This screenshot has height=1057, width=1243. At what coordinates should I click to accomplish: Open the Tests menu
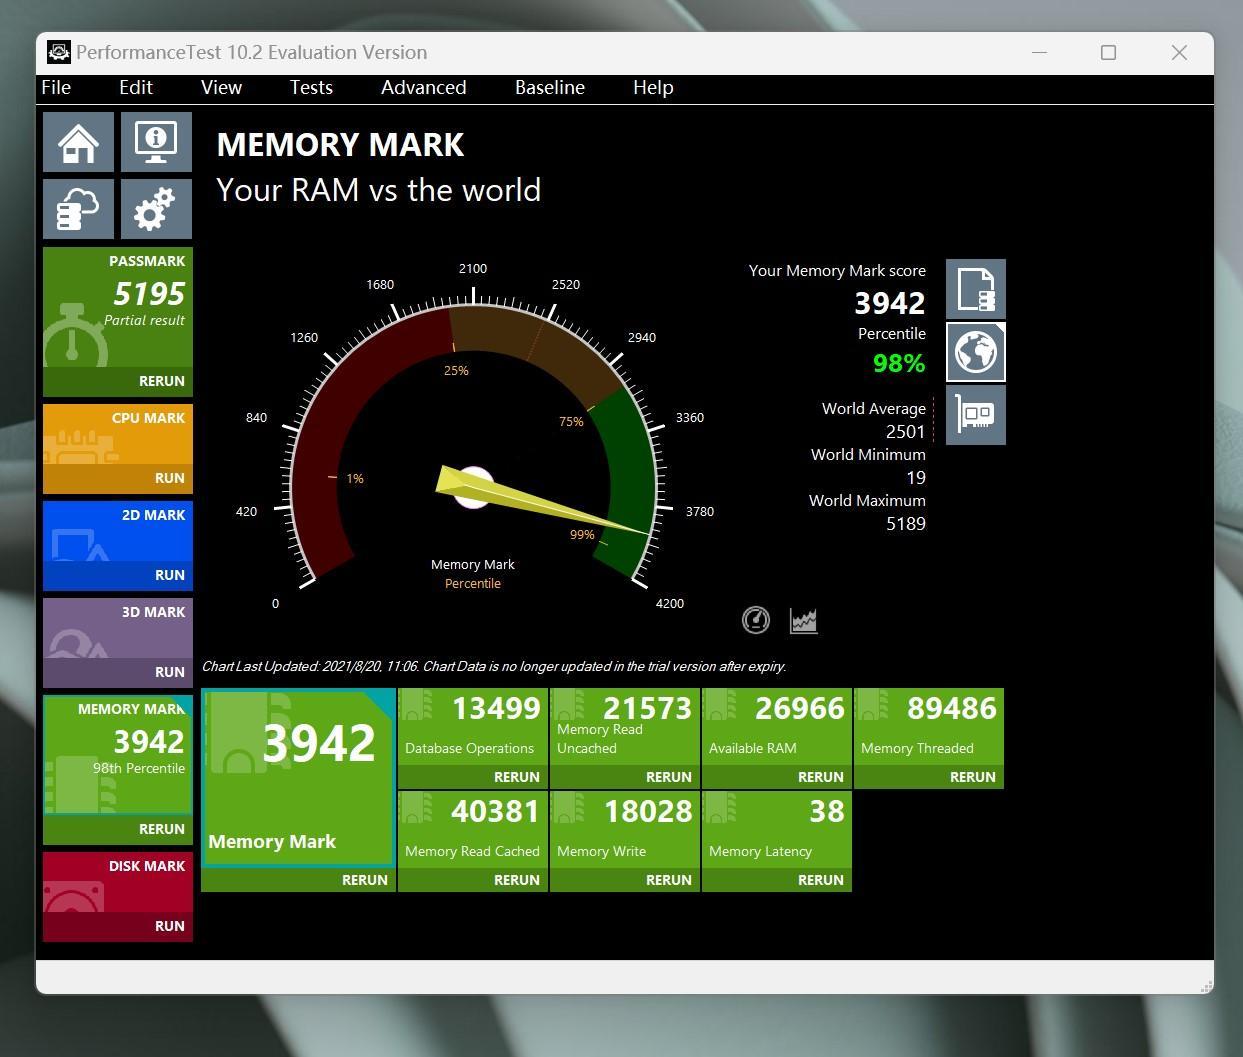pyautogui.click(x=311, y=88)
